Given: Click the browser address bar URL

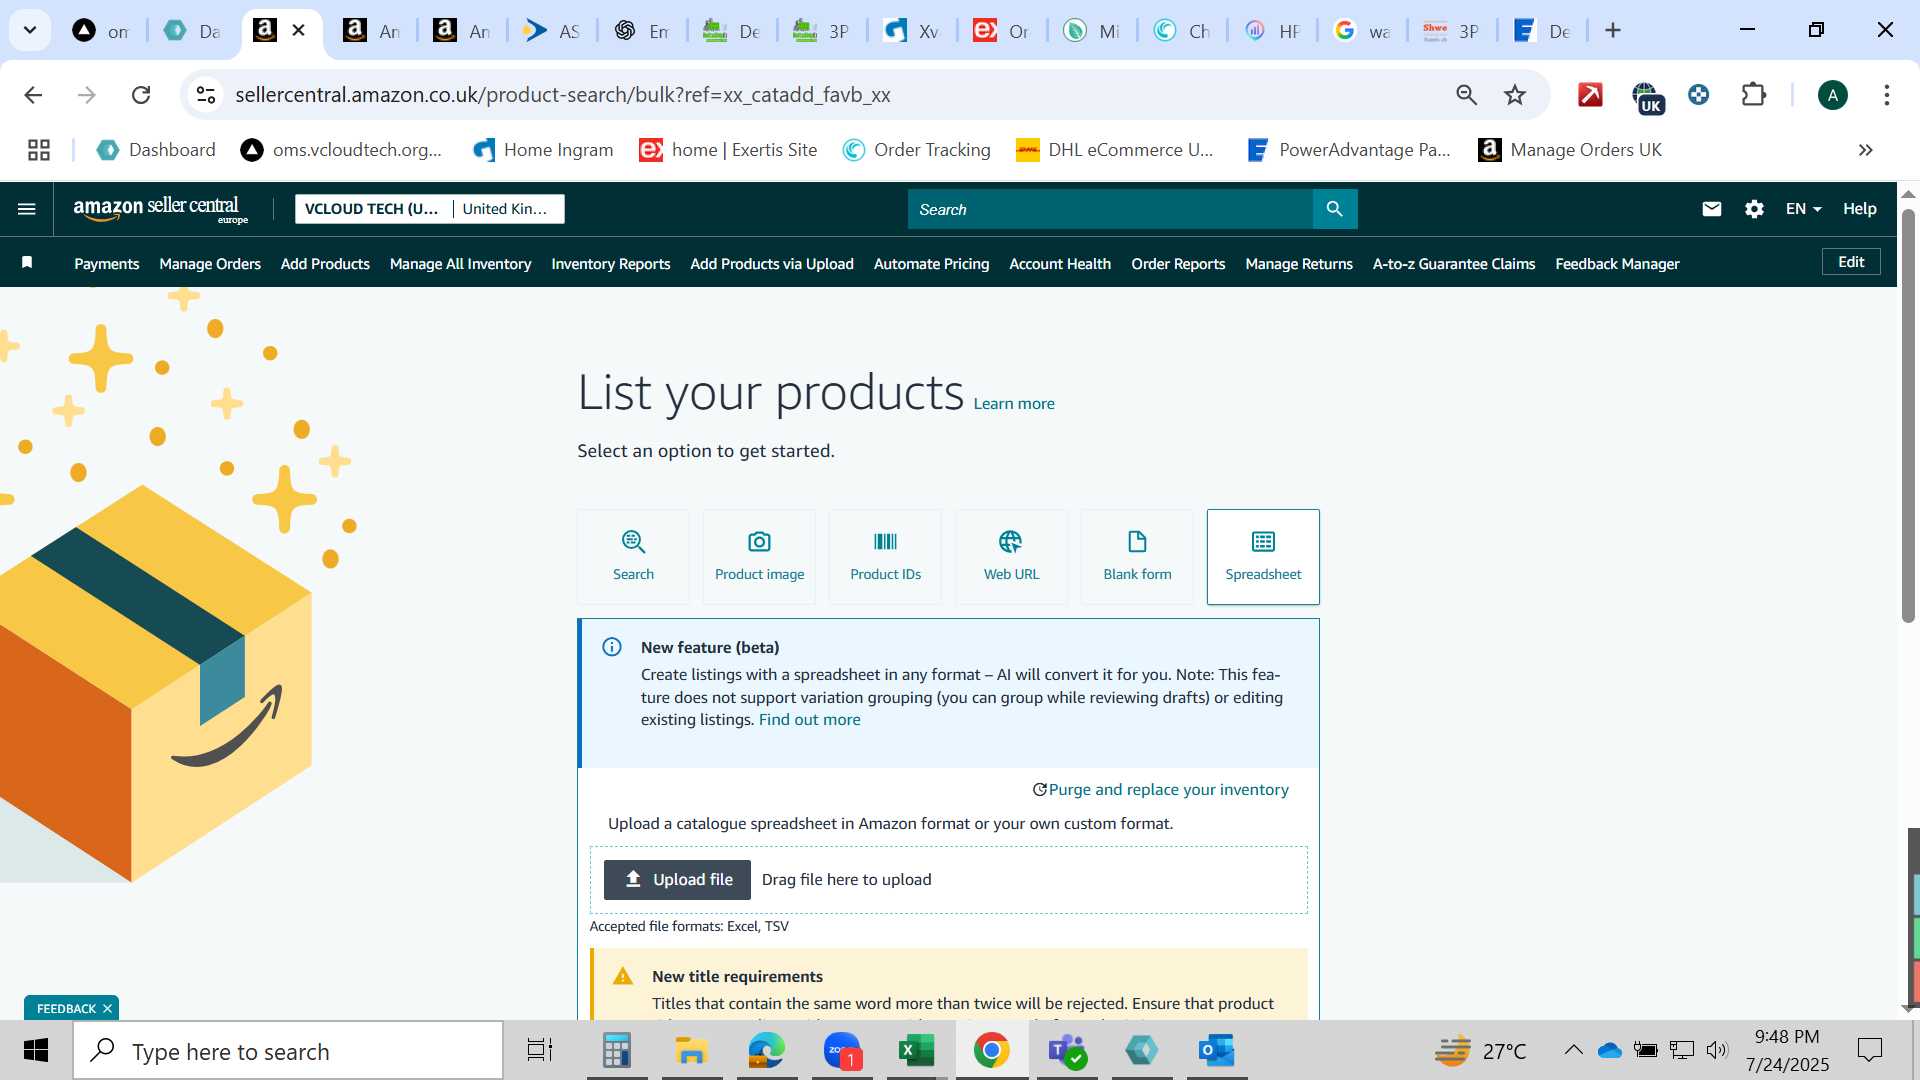Looking at the screenshot, I should (563, 95).
